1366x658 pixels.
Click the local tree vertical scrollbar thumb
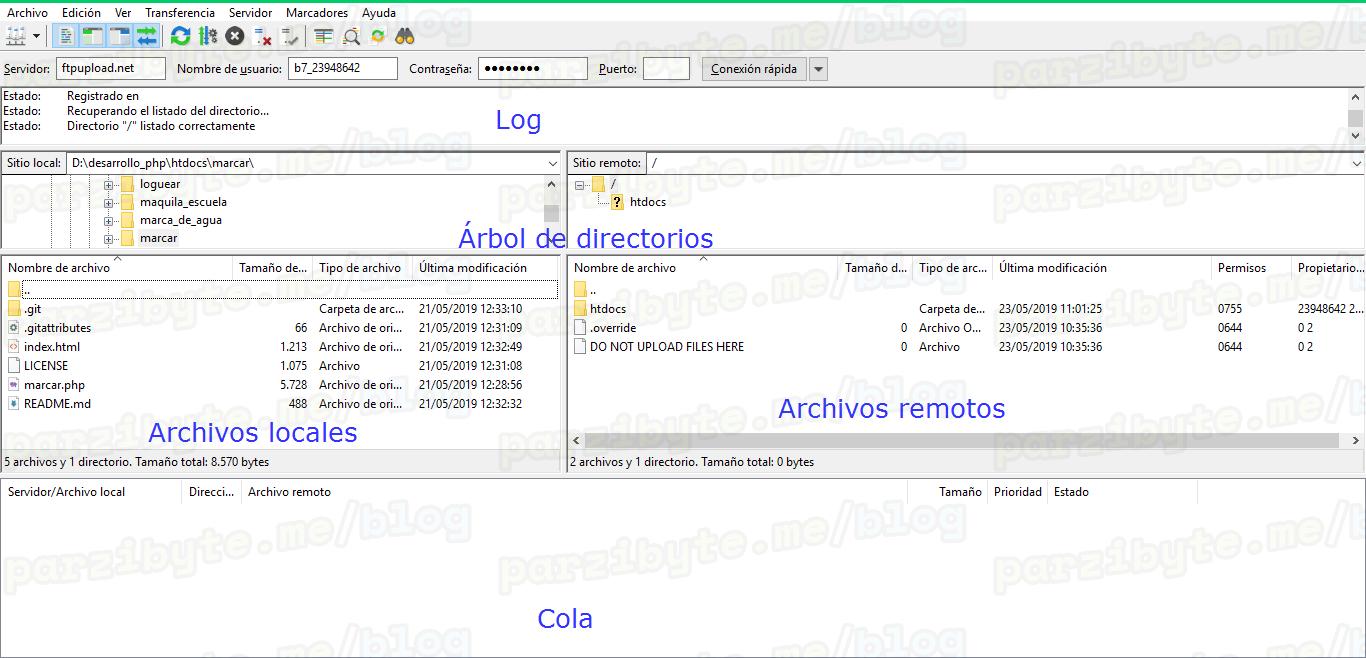(551, 213)
